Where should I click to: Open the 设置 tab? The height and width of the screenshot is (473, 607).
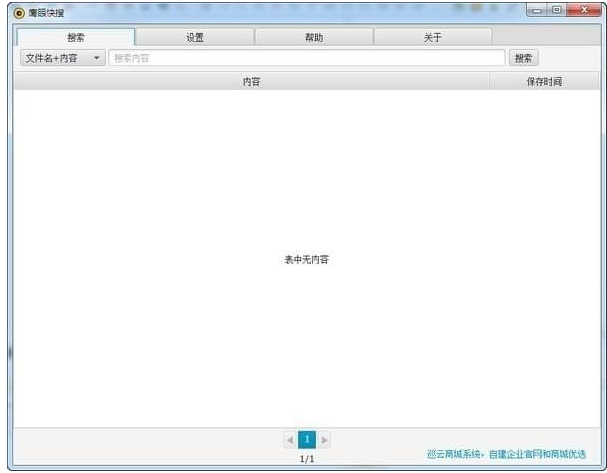[x=194, y=37]
